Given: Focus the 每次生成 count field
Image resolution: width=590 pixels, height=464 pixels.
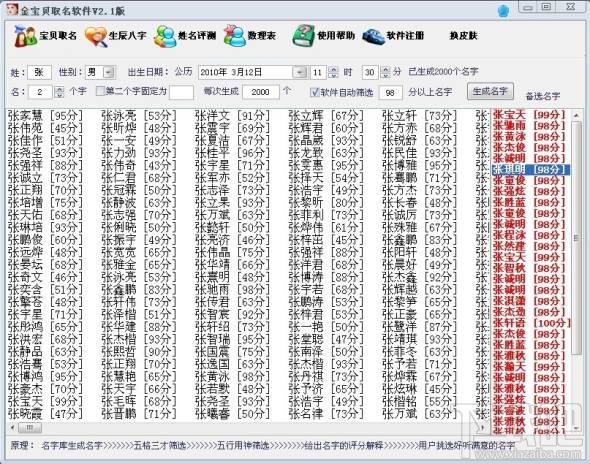Looking at the screenshot, I should pyautogui.click(x=260, y=92).
